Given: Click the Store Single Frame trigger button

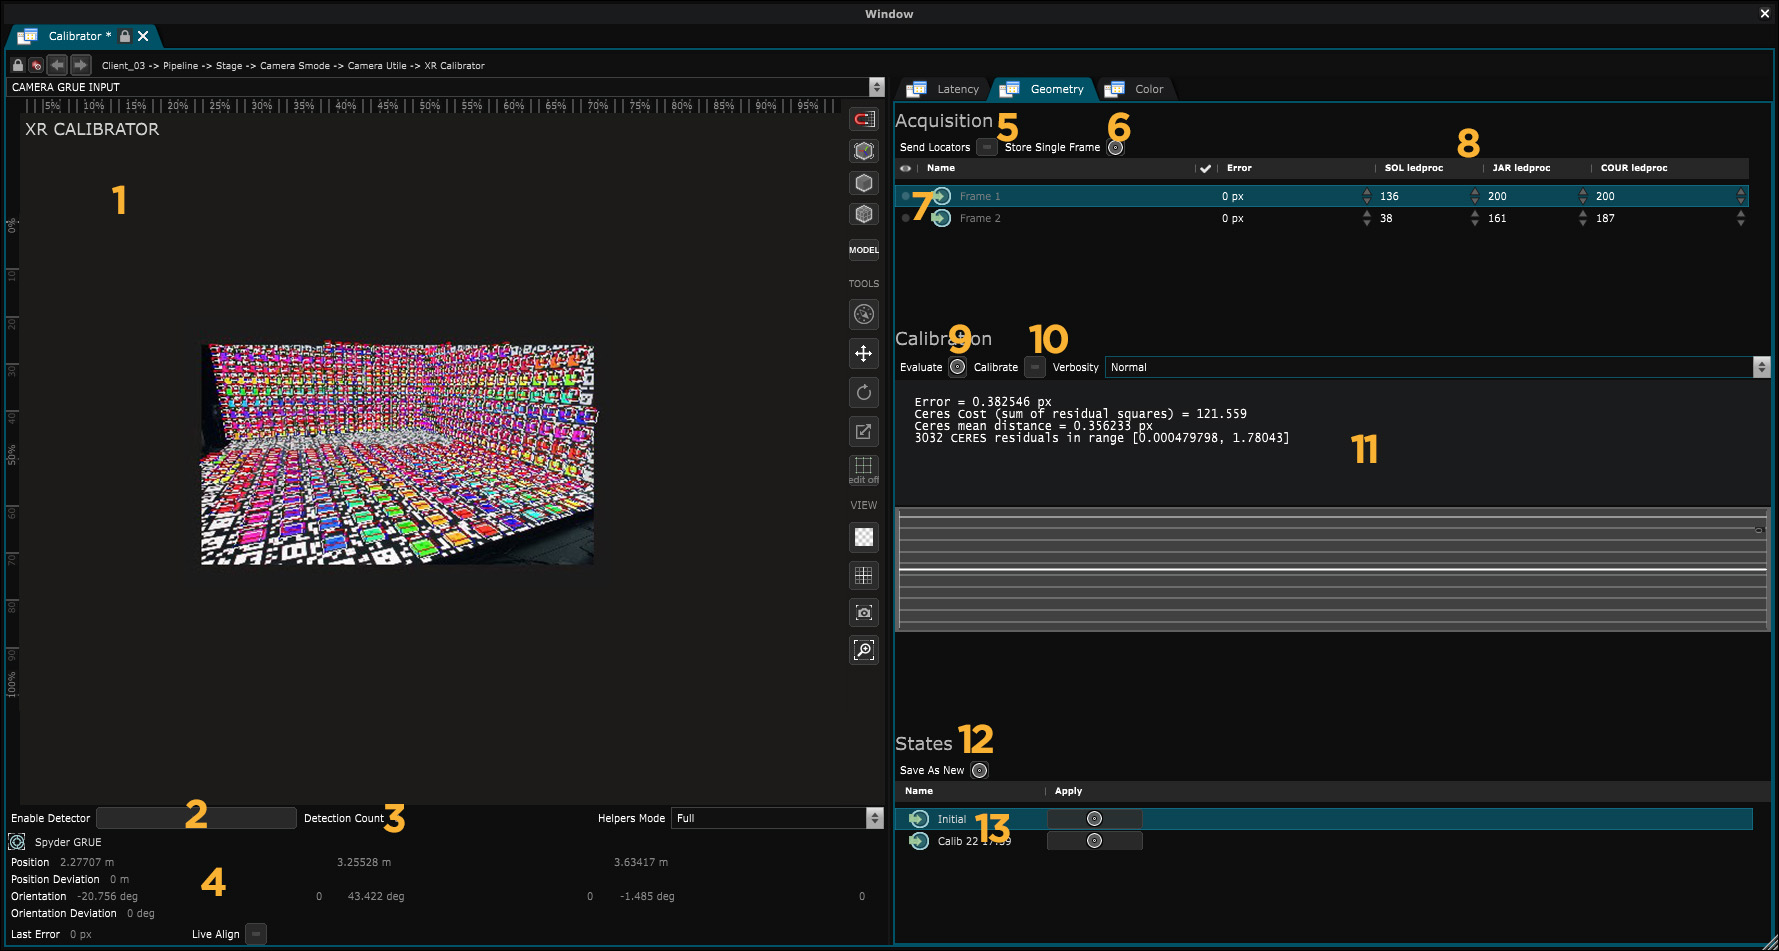Looking at the screenshot, I should tap(1116, 147).
